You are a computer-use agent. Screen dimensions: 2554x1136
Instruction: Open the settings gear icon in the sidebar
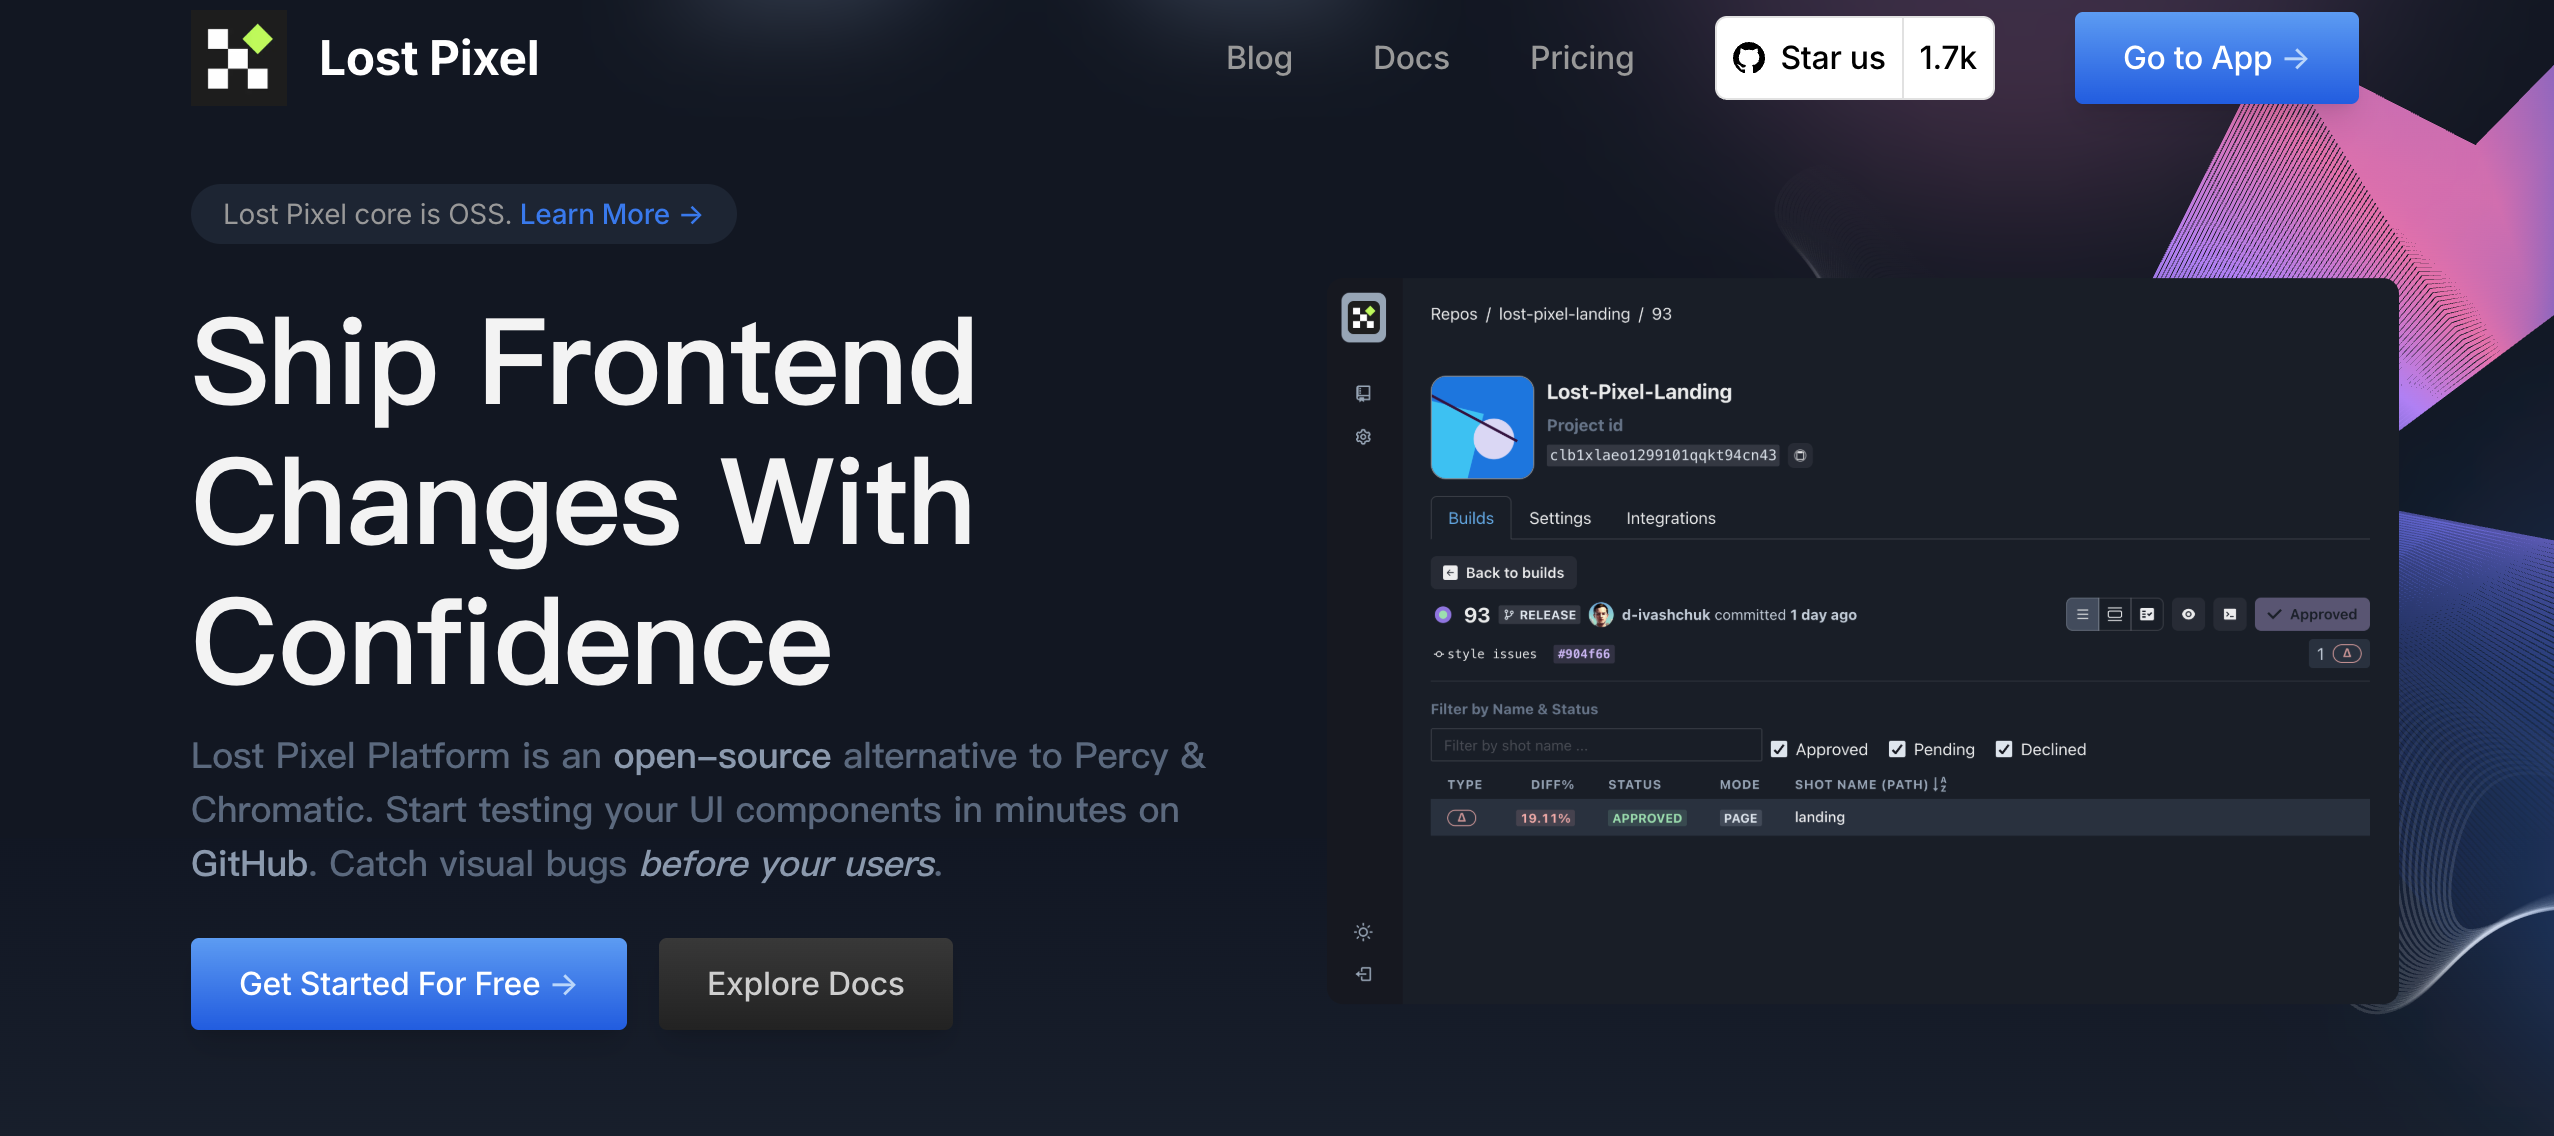1363,437
